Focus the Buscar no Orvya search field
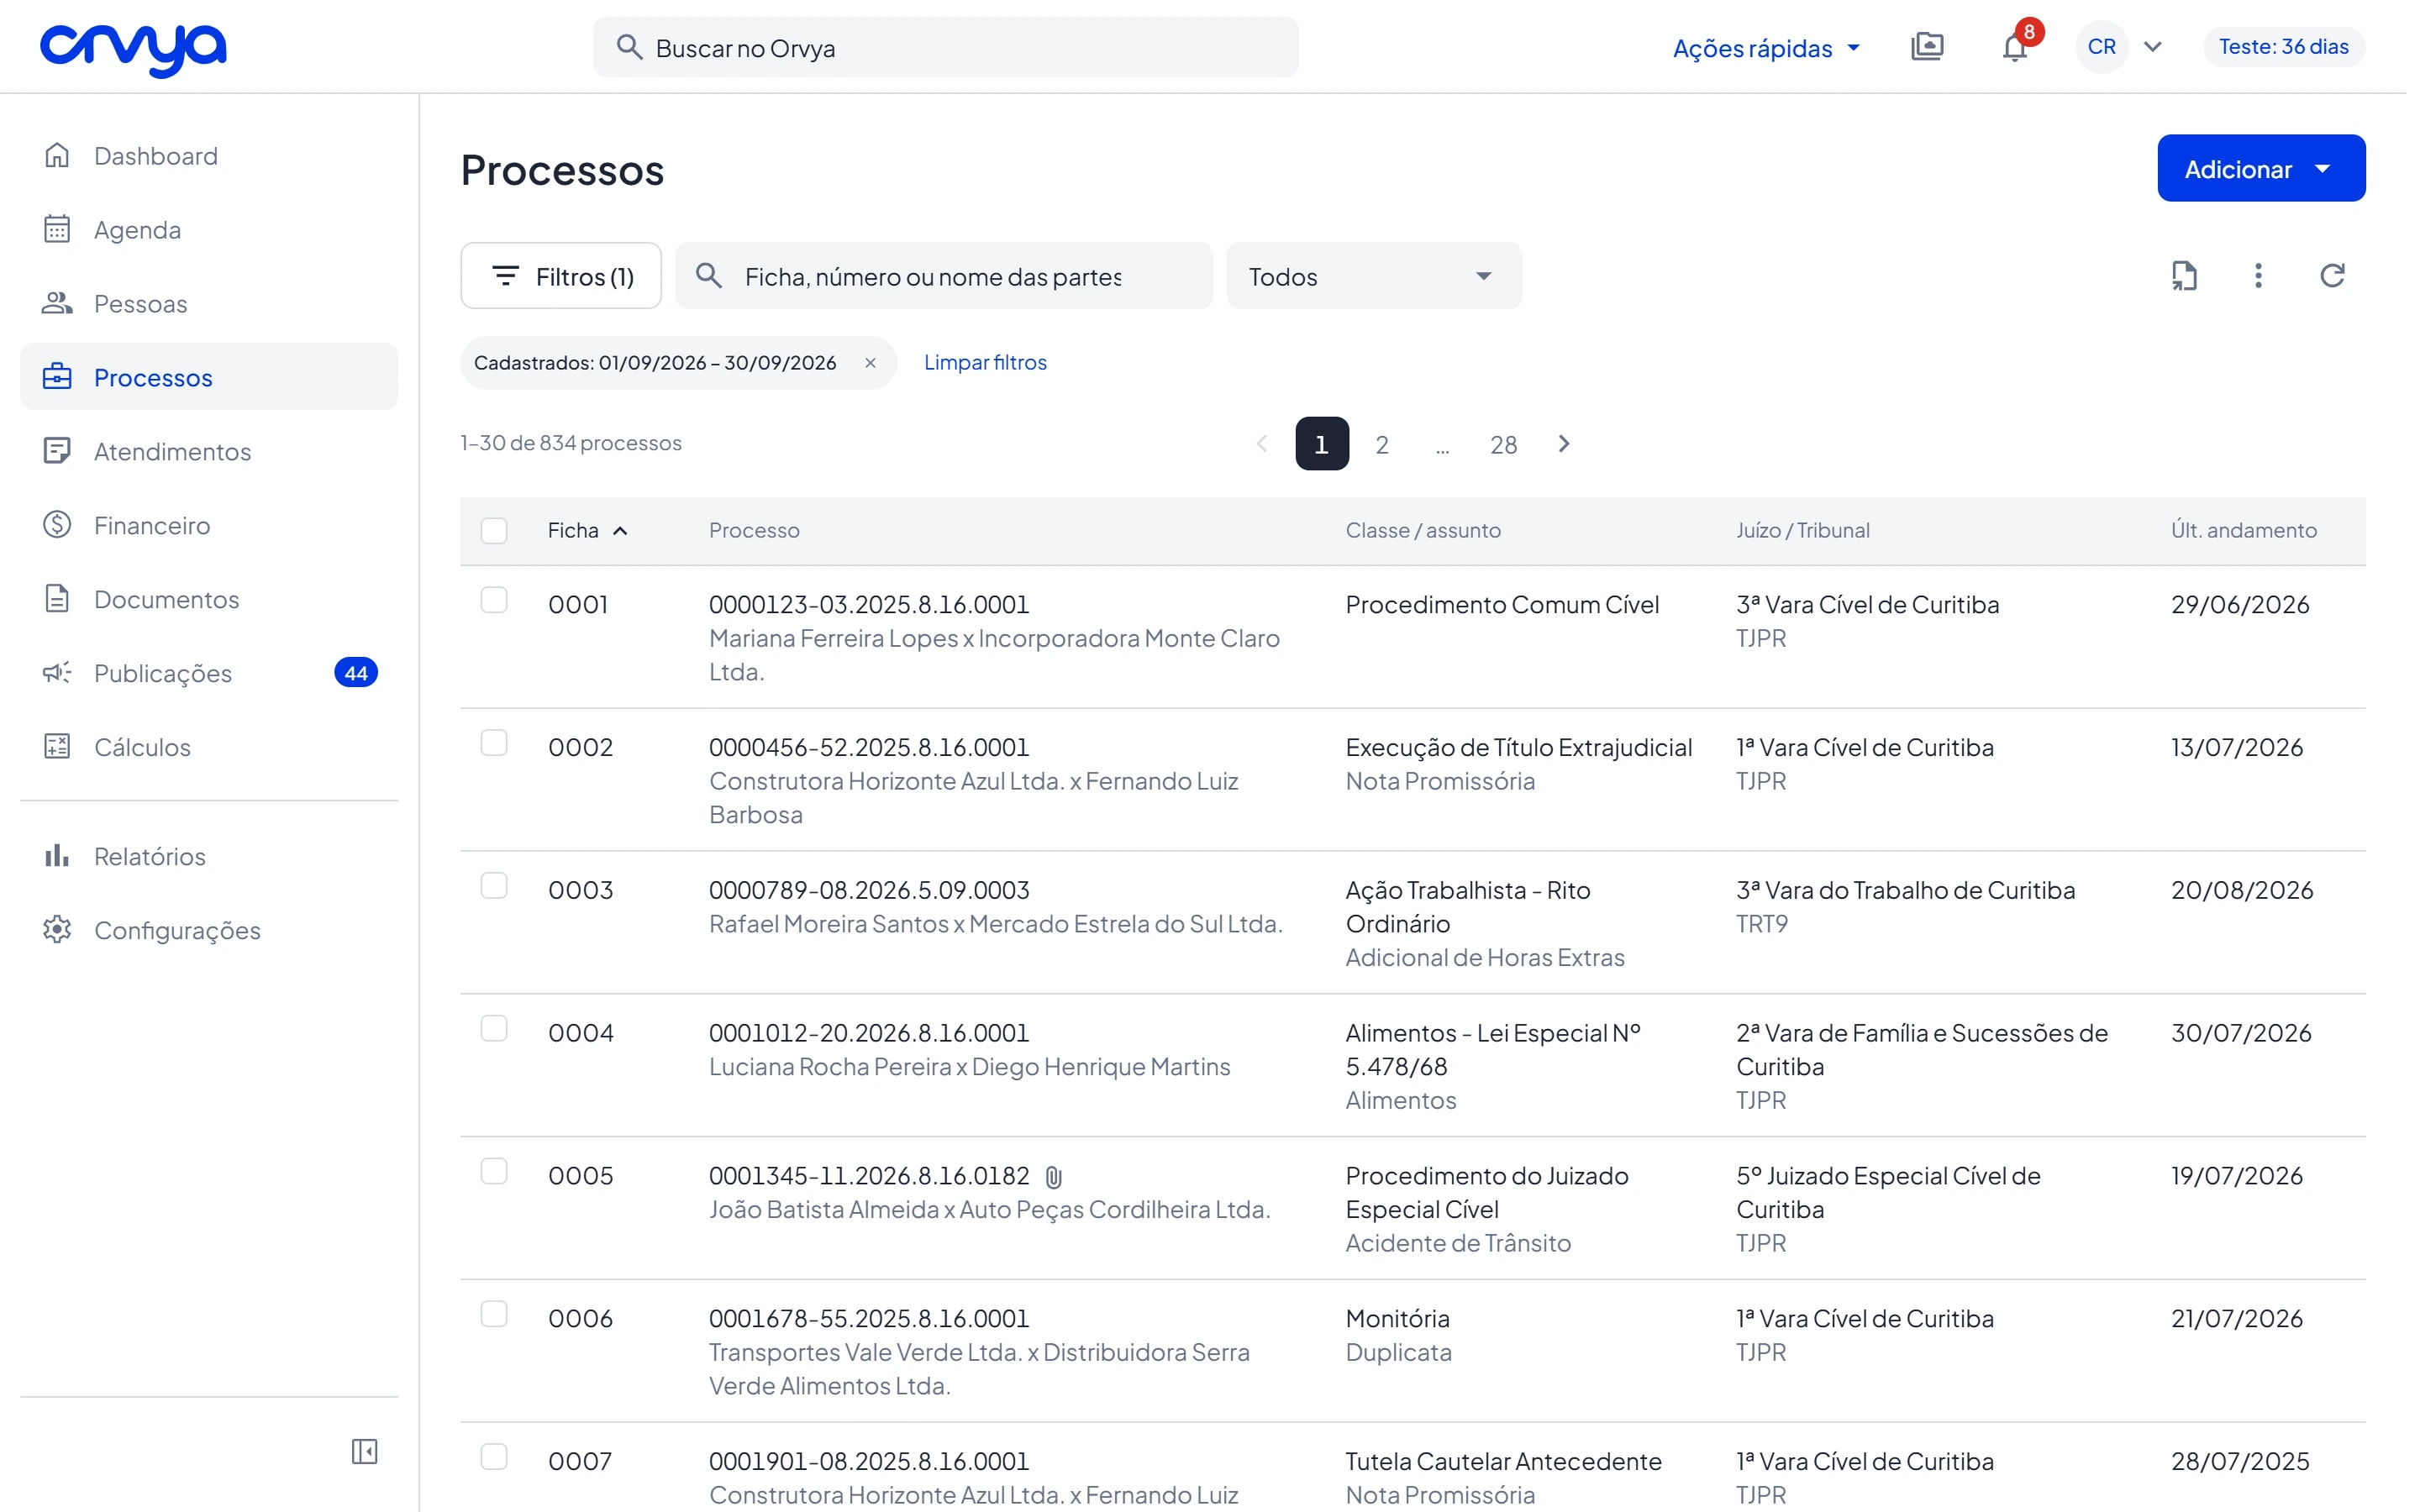Screen dimensions: 2420x1512 946,48
